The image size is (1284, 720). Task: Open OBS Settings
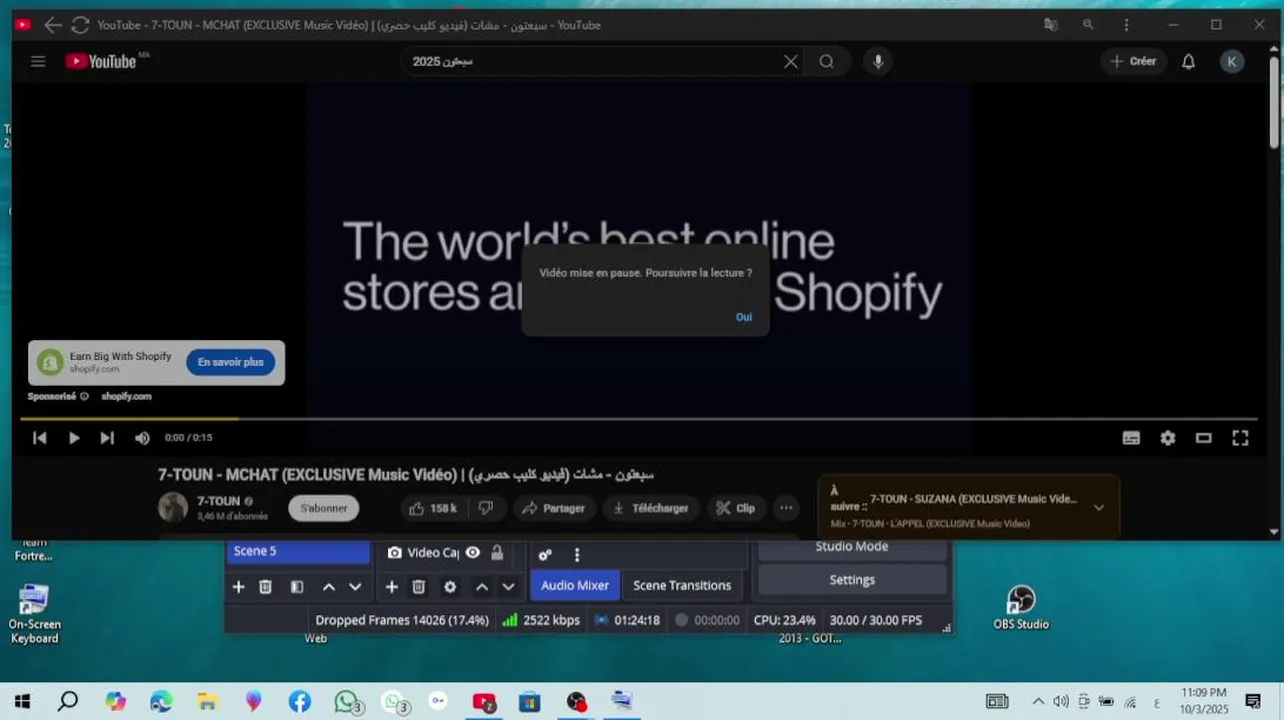point(852,580)
